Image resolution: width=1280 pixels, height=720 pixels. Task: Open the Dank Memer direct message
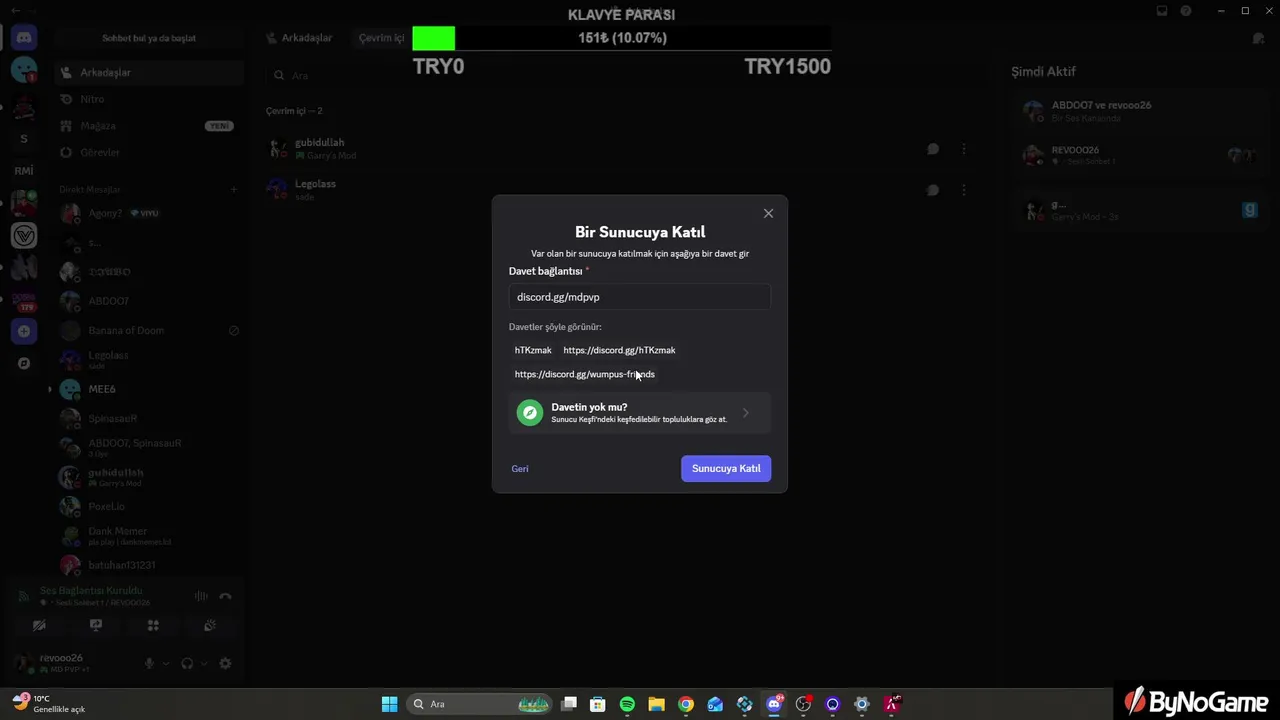coord(149,536)
